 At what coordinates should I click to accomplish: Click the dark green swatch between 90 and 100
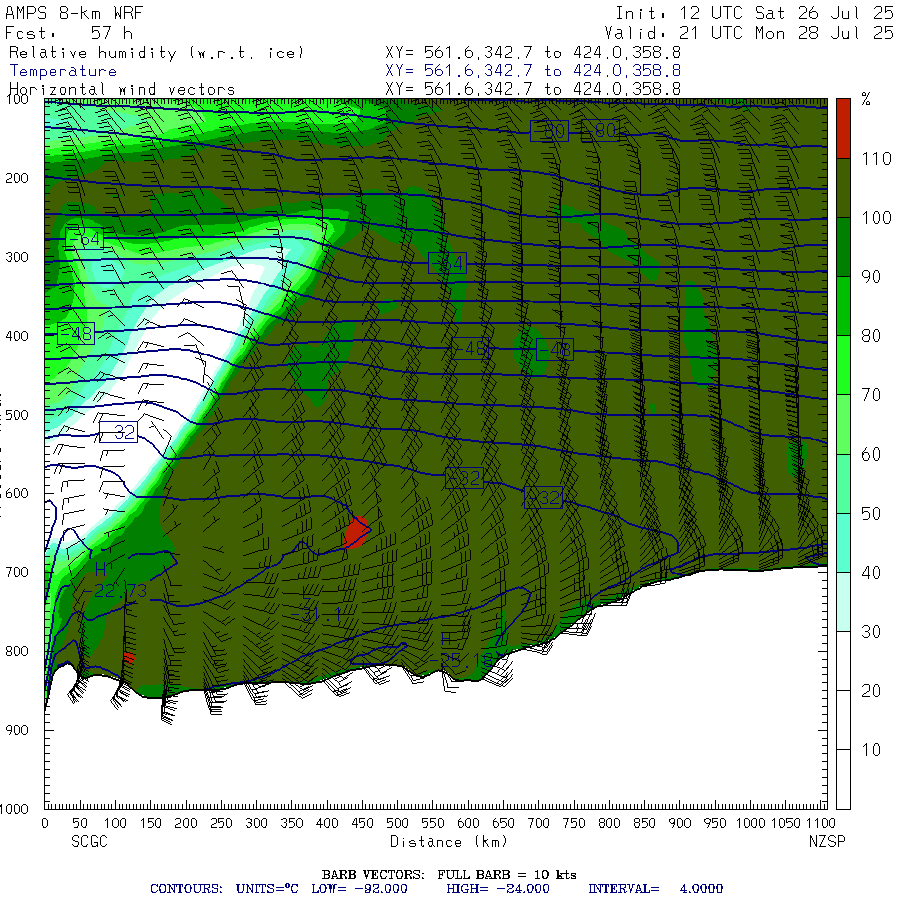(843, 247)
